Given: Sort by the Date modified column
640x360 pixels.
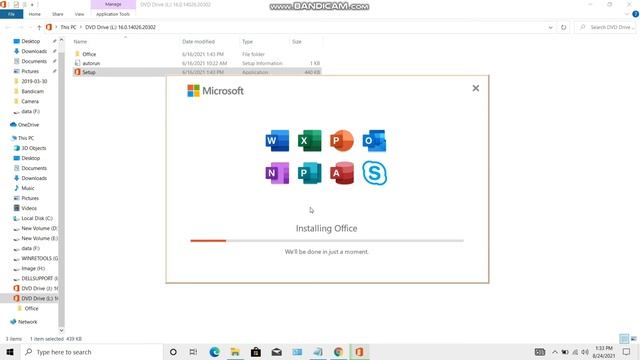Looking at the screenshot, I should coord(198,42).
